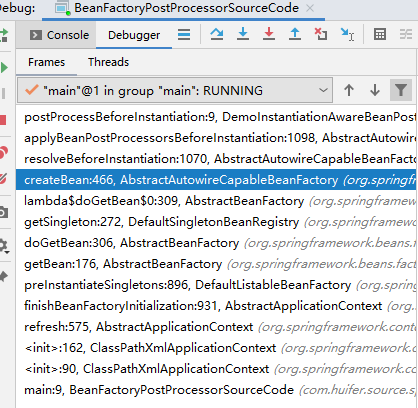The height and width of the screenshot is (408, 418).
Task: Stop debugging with red square icon
Action: tap(3, 120)
